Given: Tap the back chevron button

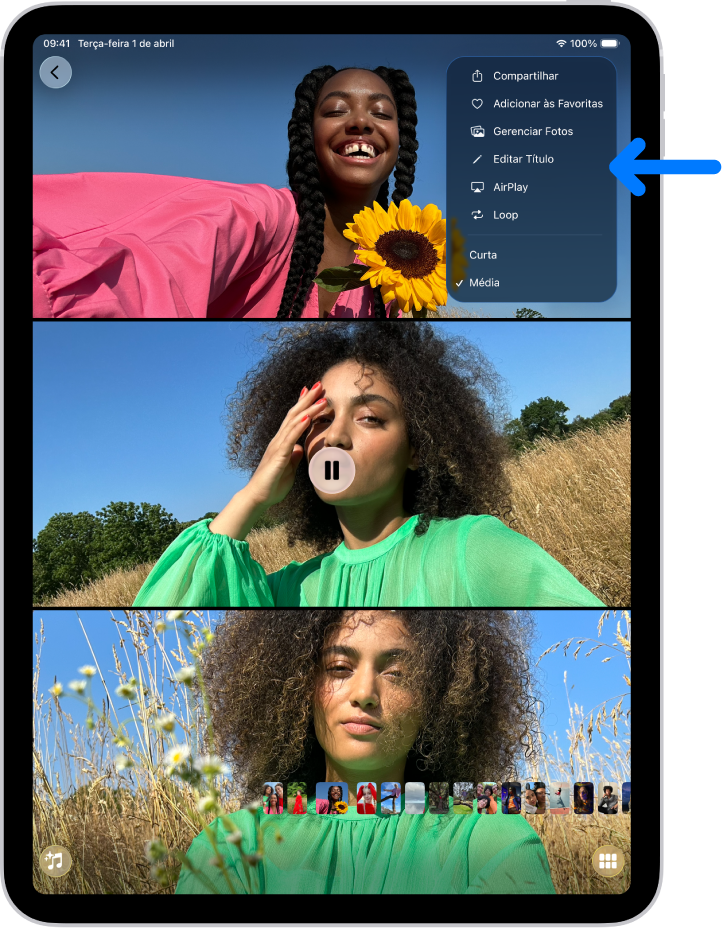Looking at the screenshot, I should [x=55, y=72].
